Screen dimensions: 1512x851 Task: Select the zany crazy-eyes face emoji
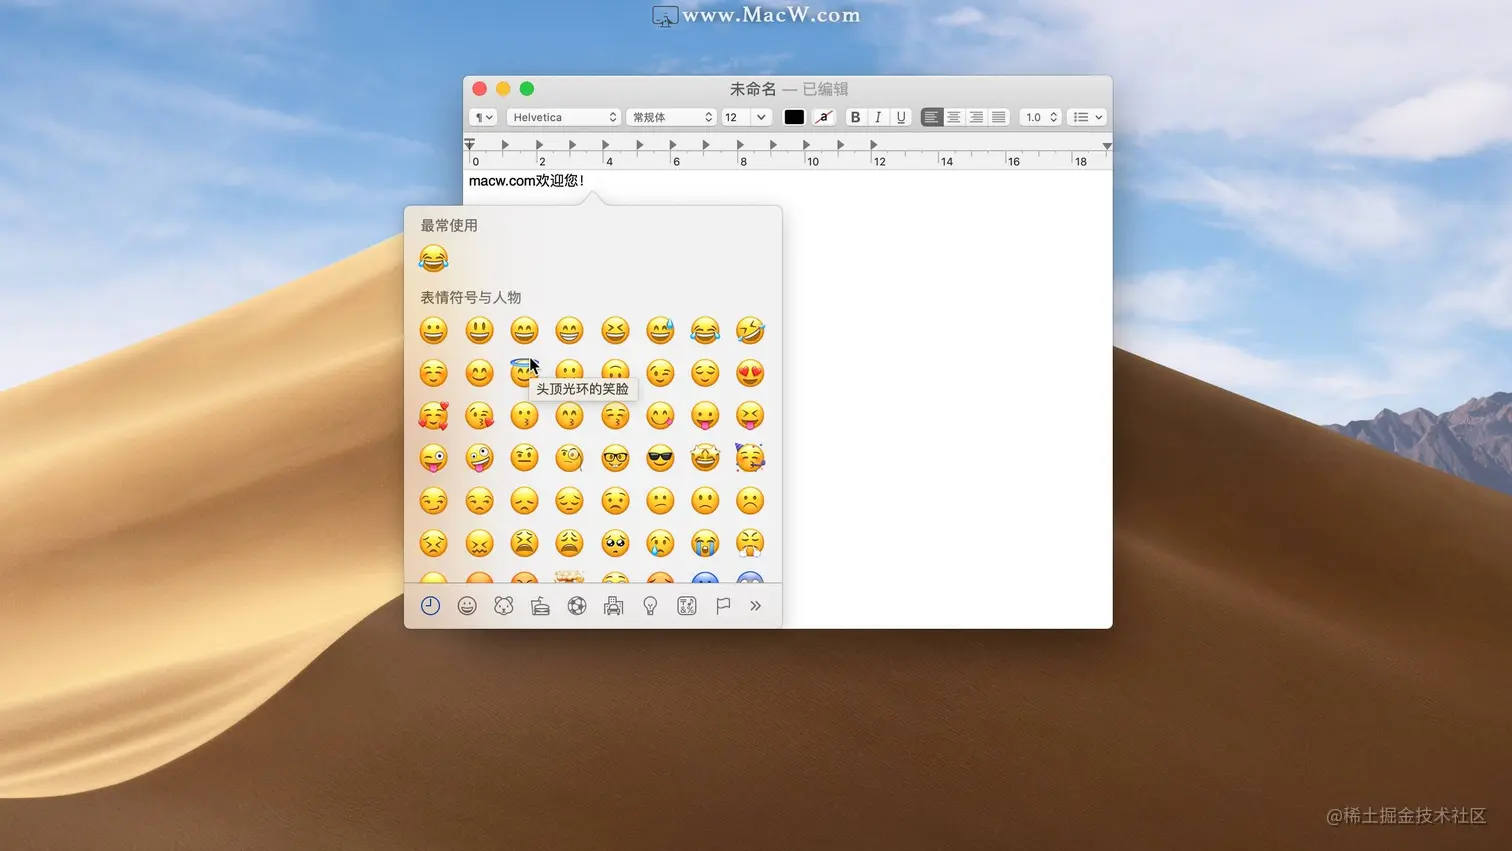[x=479, y=458]
